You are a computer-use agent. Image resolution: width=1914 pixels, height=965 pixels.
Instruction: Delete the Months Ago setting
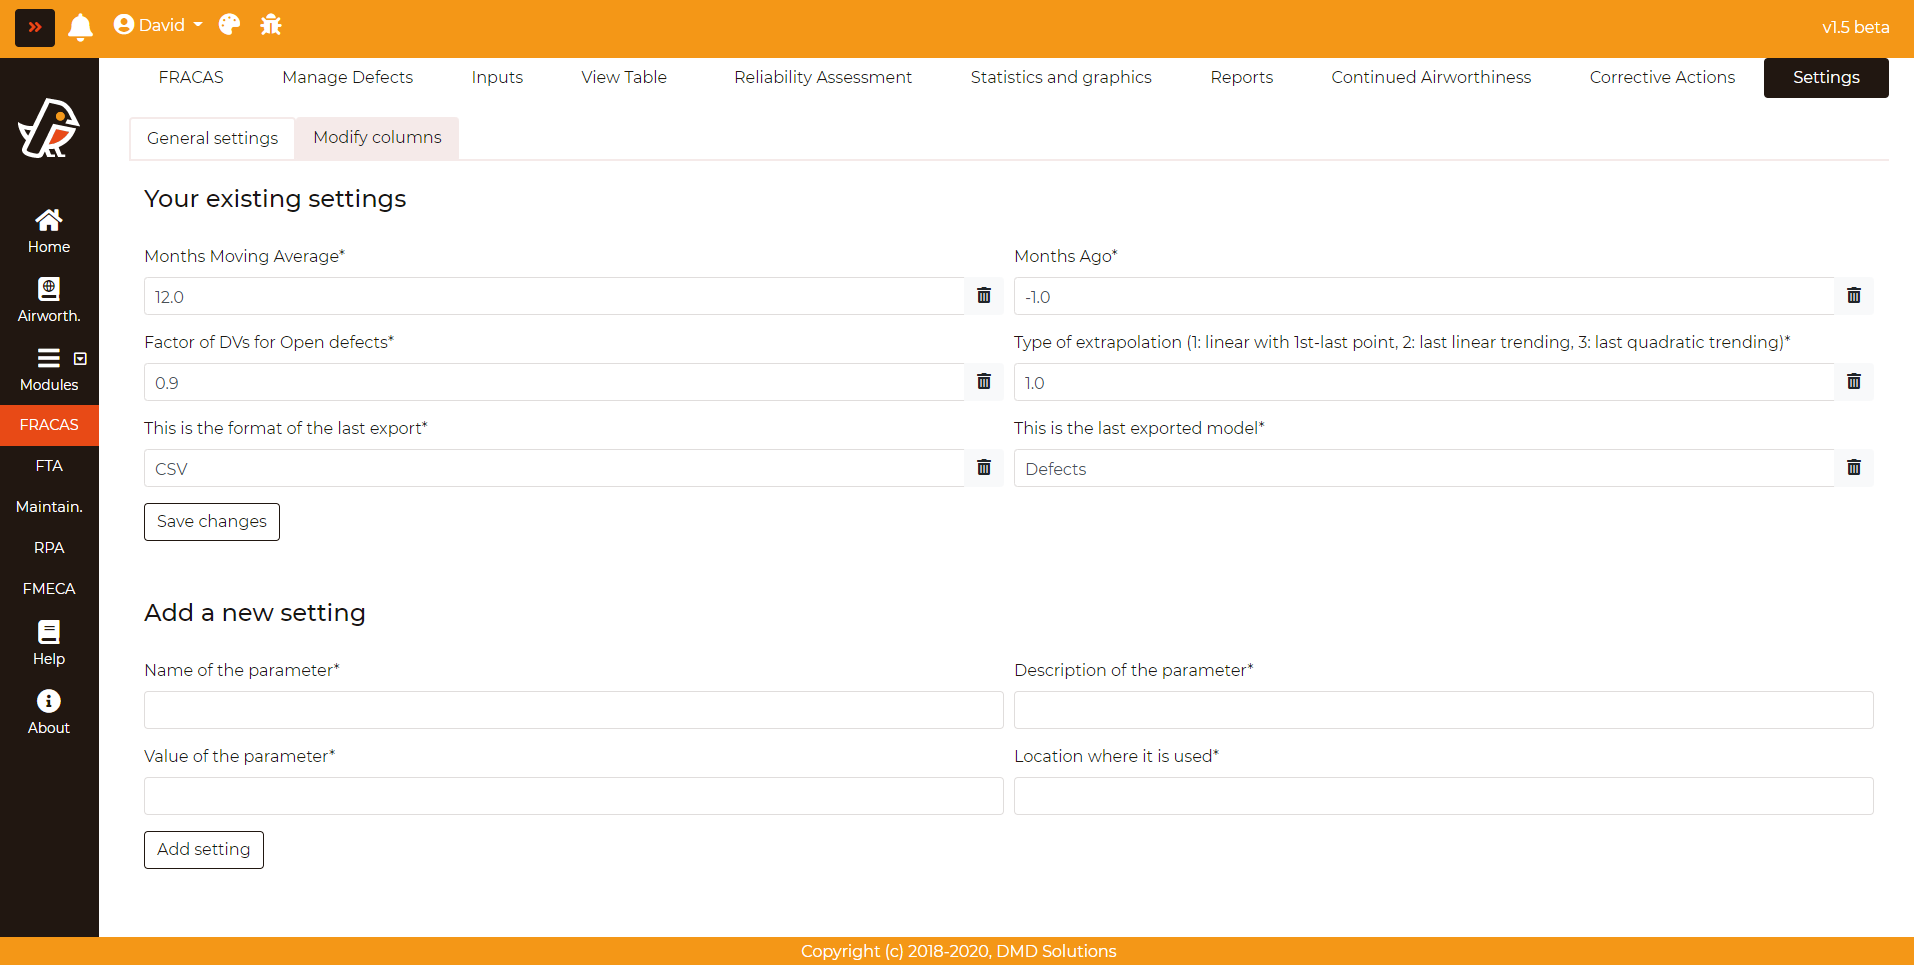[x=1853, y=296]
